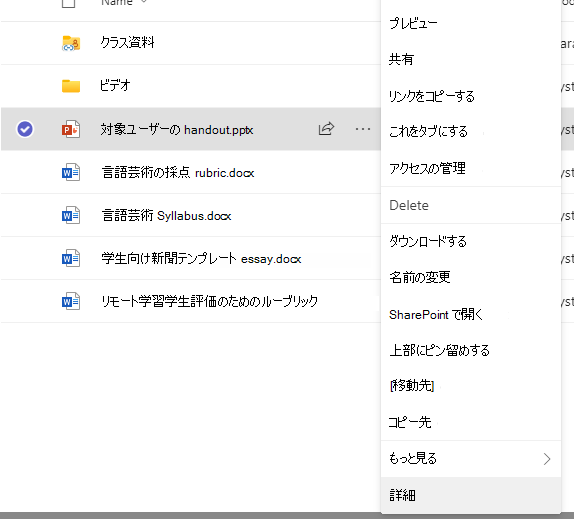Open the 言語芸術 Syllabus.docx file name
Image resolution: width=574 pixels, height=519 pixels.
click(167, 216)
